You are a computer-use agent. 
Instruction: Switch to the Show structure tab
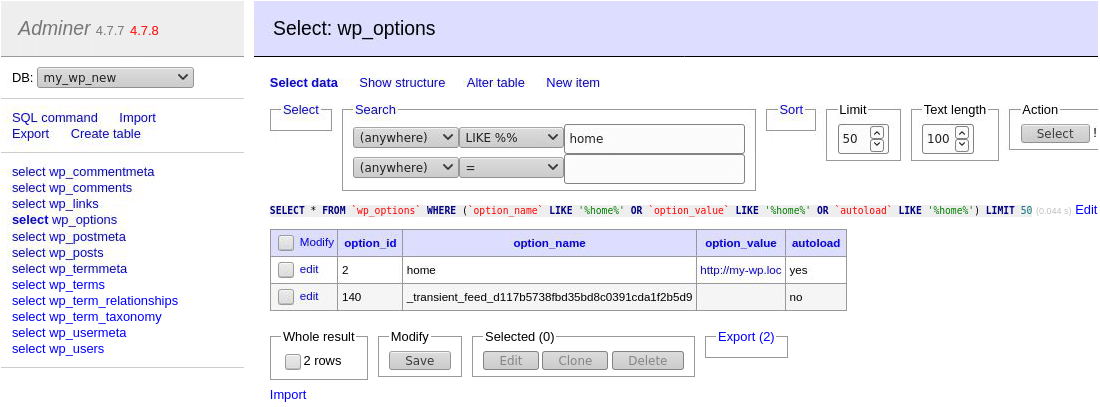click(402, 83)
